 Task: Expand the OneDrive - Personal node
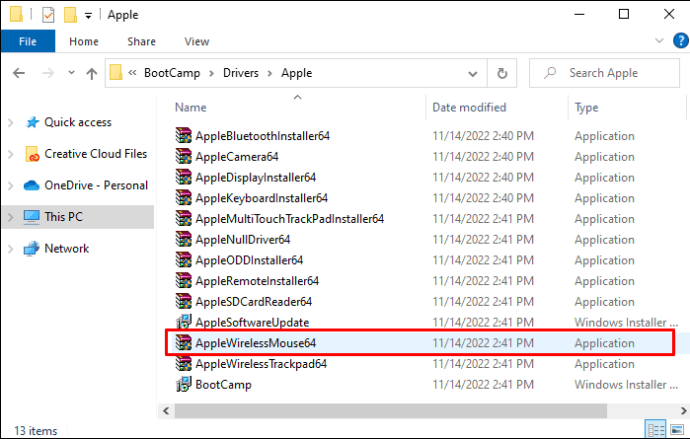pos(11,186)
